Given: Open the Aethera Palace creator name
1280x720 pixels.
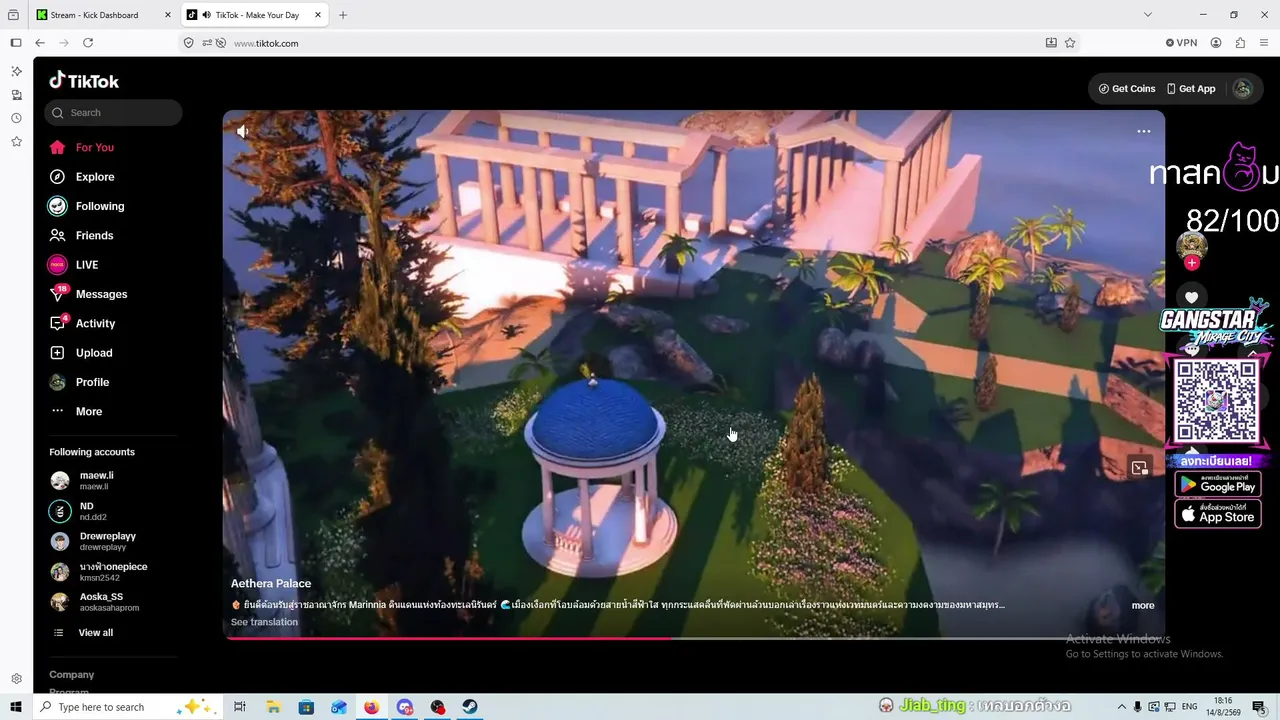Looking at the screenshot, I should (271, 583).
